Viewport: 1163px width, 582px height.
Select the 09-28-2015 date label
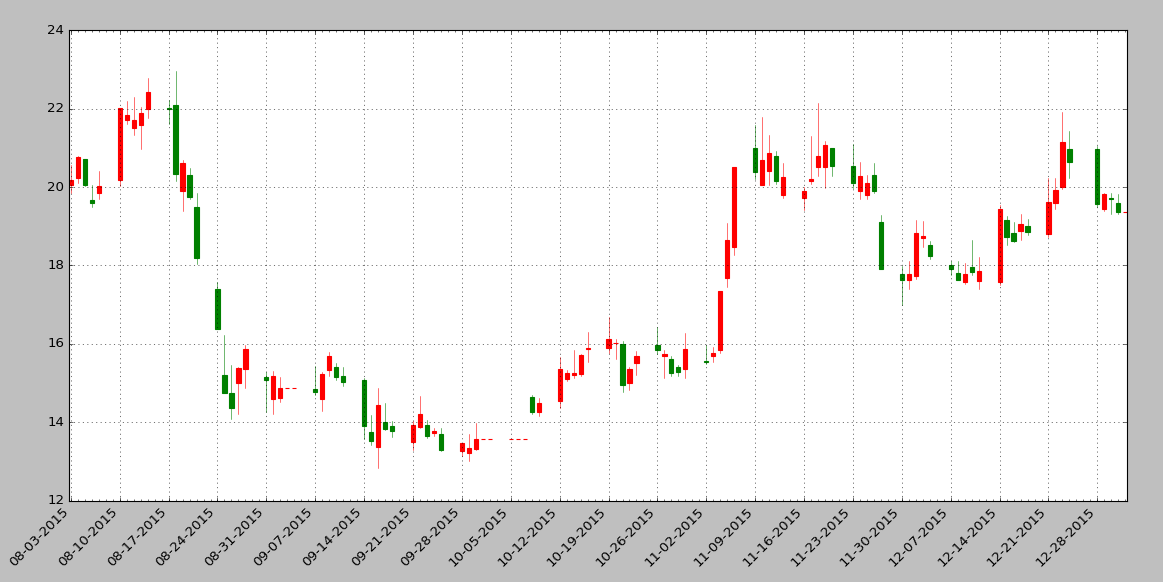click(x=430, y=537)
